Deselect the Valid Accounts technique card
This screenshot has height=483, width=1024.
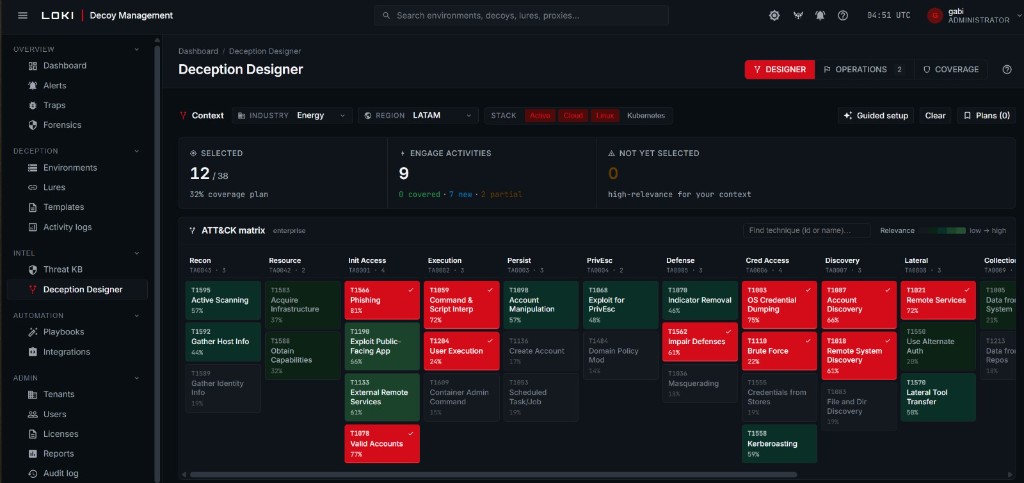pos(382,444)
